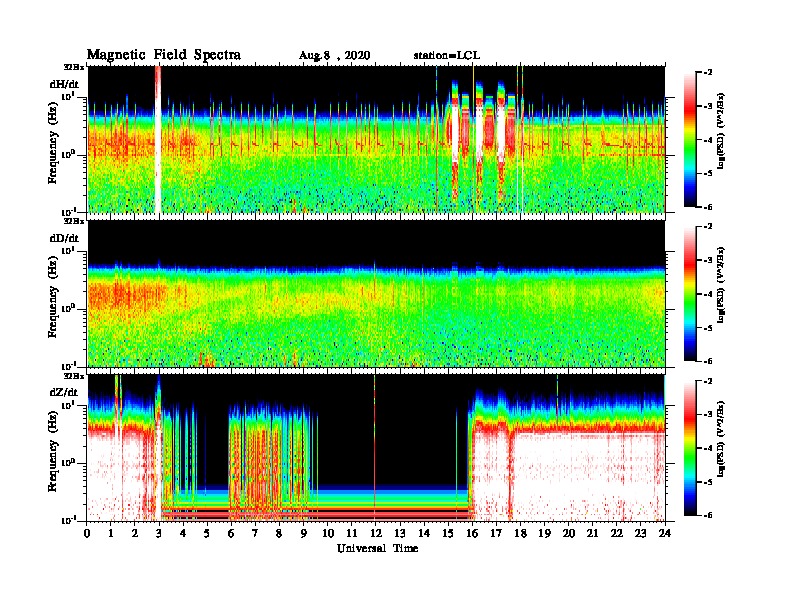Click the dZ/dt panel color scale bar
Image resolution: width=792 pixels, height=612 pixels.
(x=690, y=448)
